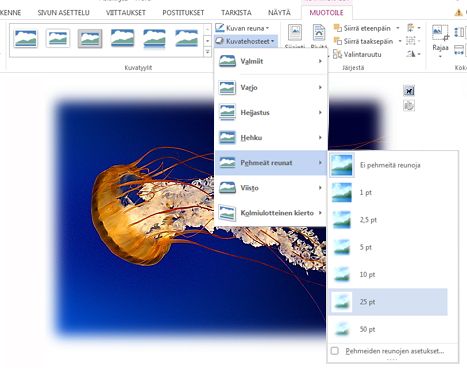
Task: Click the wrap text icon beside Sijainti
Action: (318, 33)
